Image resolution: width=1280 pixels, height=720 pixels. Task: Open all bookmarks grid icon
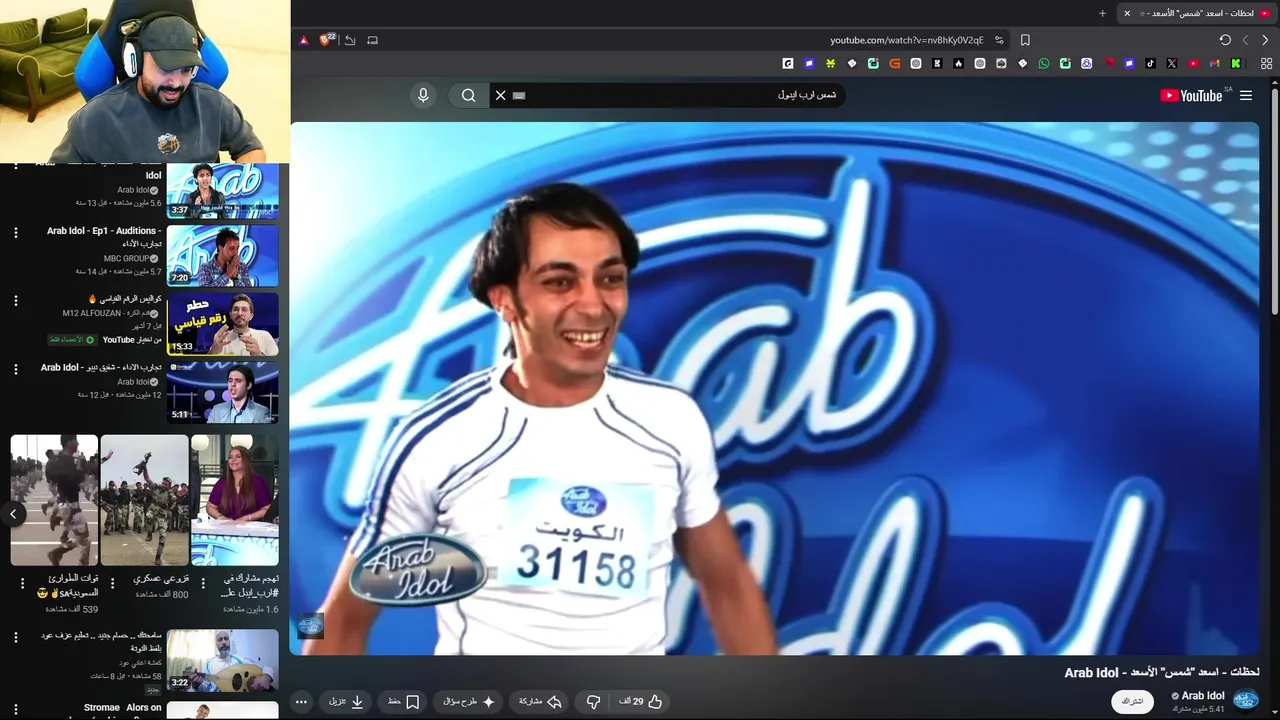[x=1266, y=63]
